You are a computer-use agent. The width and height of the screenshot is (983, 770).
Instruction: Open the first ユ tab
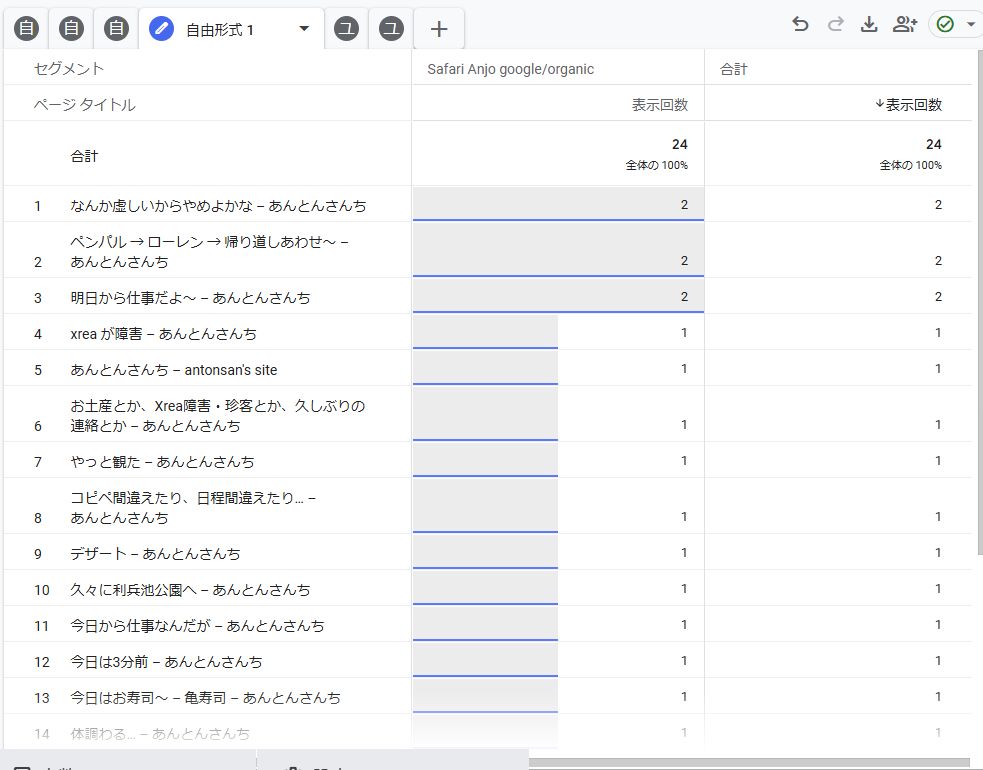click(x=347, y=29)
